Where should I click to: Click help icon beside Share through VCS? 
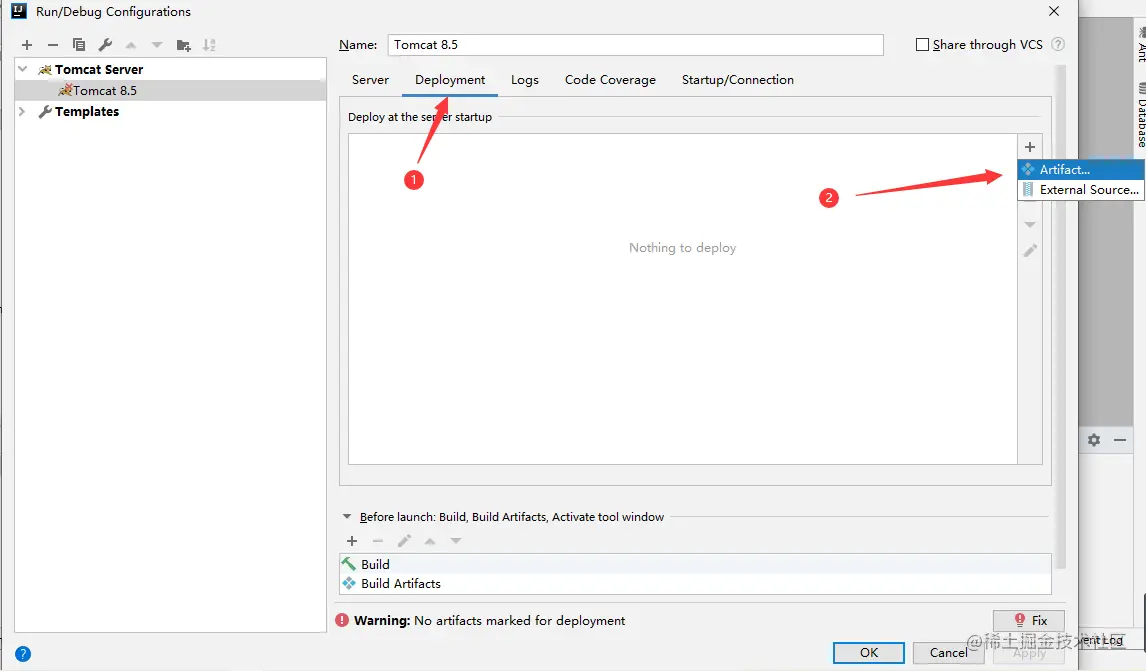point(1058,45)
